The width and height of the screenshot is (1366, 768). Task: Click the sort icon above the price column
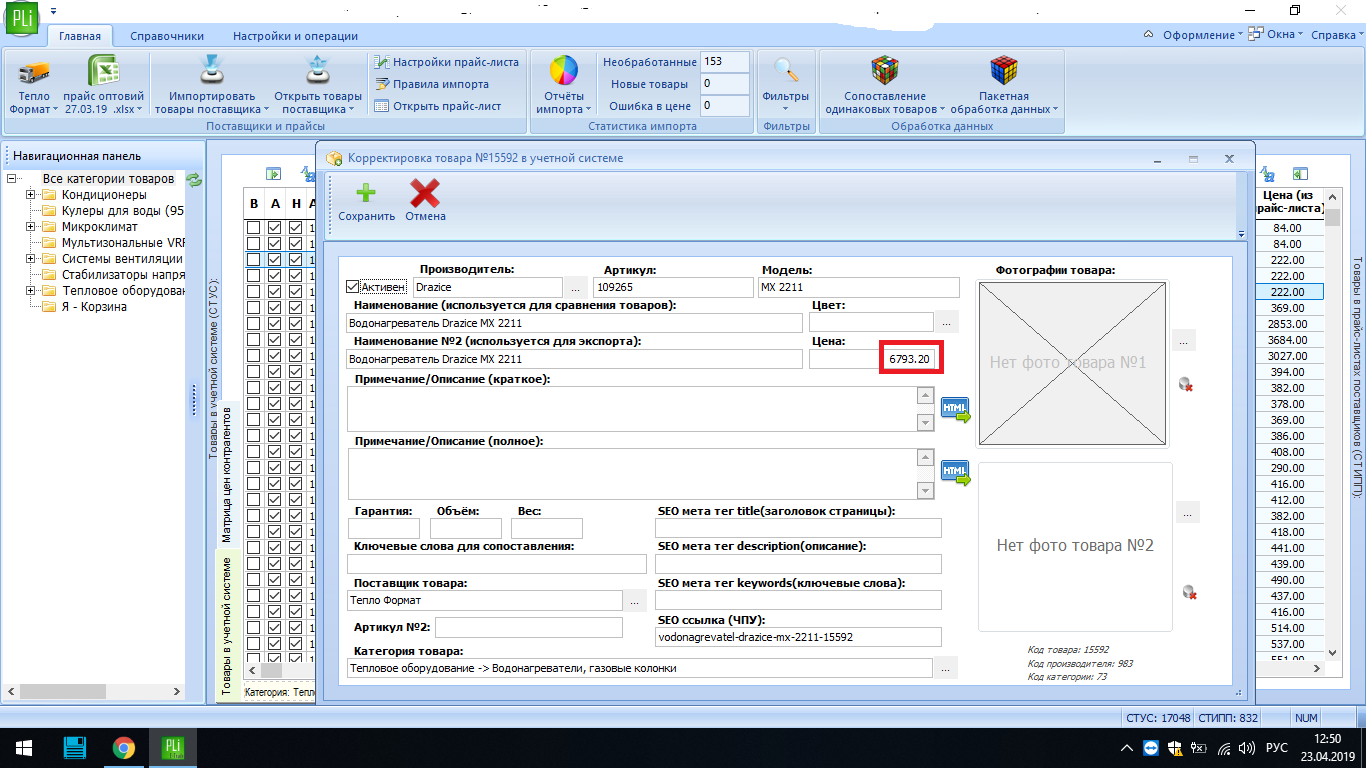[x=1269, y=174]
